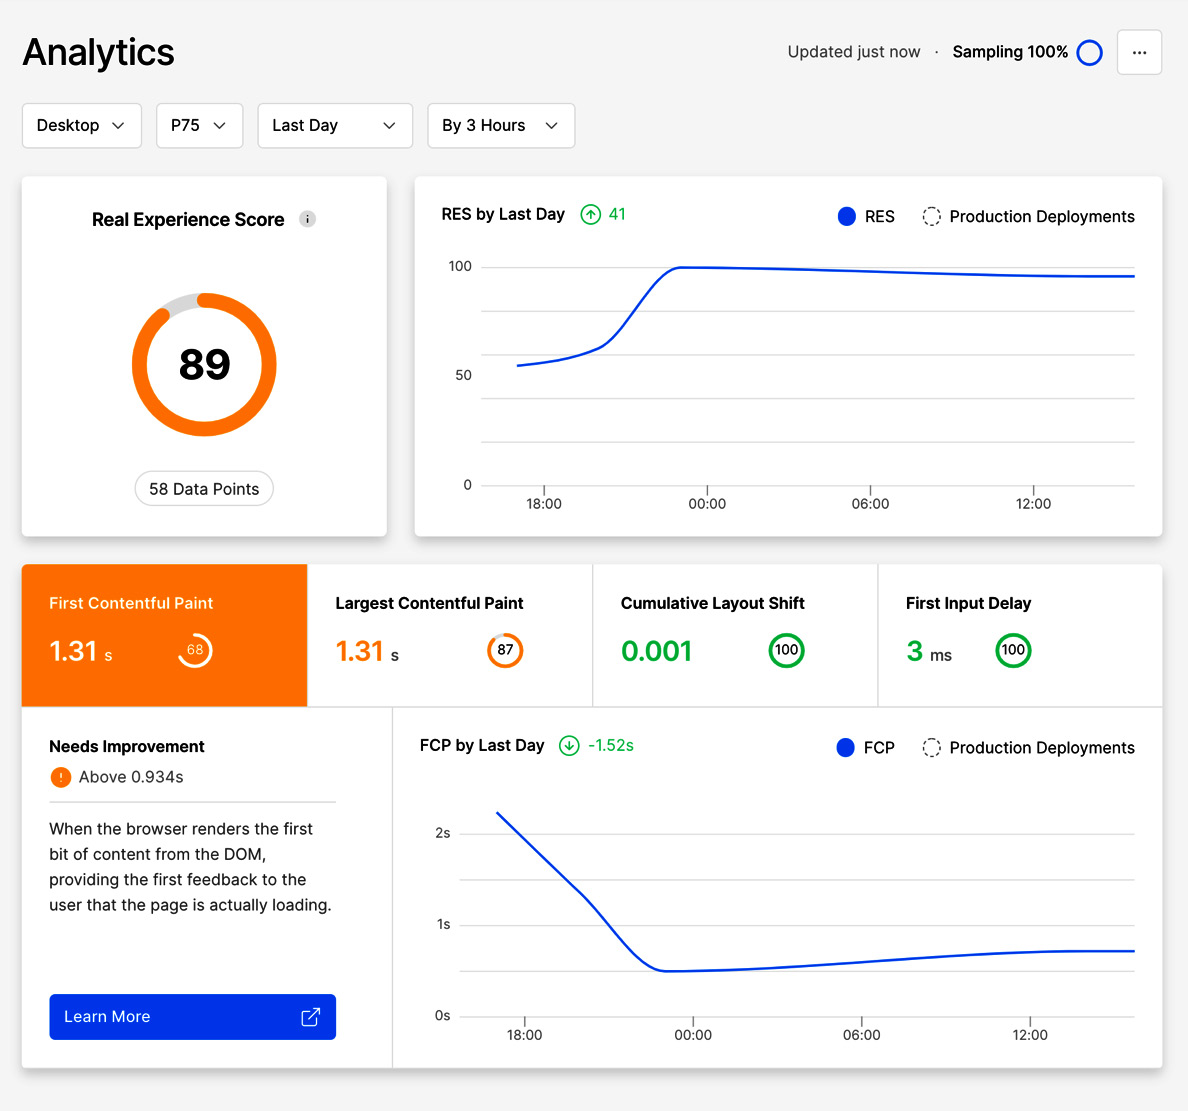Viewport: 1188px width, 1111px height.
Task: Toggle Production Deployments on the RES chart
Action: [x=1027, y=216]
